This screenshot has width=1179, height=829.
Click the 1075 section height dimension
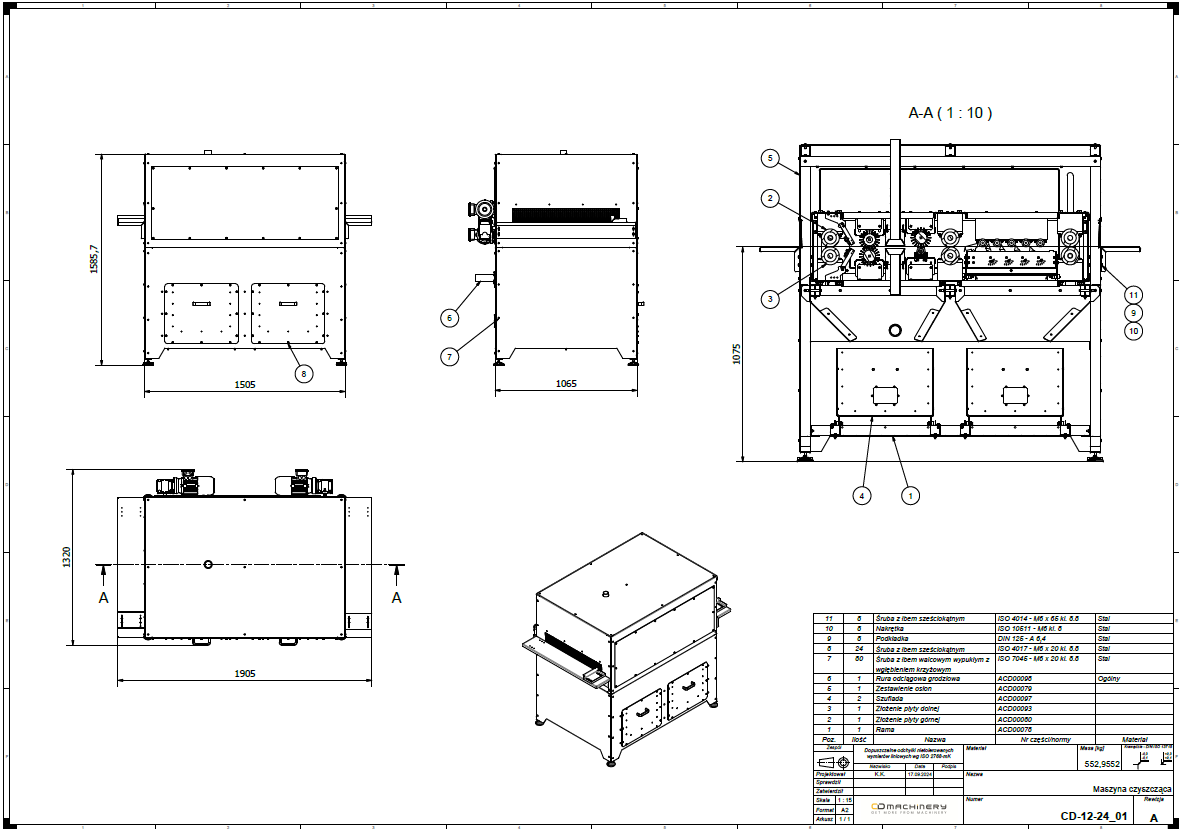736,354
